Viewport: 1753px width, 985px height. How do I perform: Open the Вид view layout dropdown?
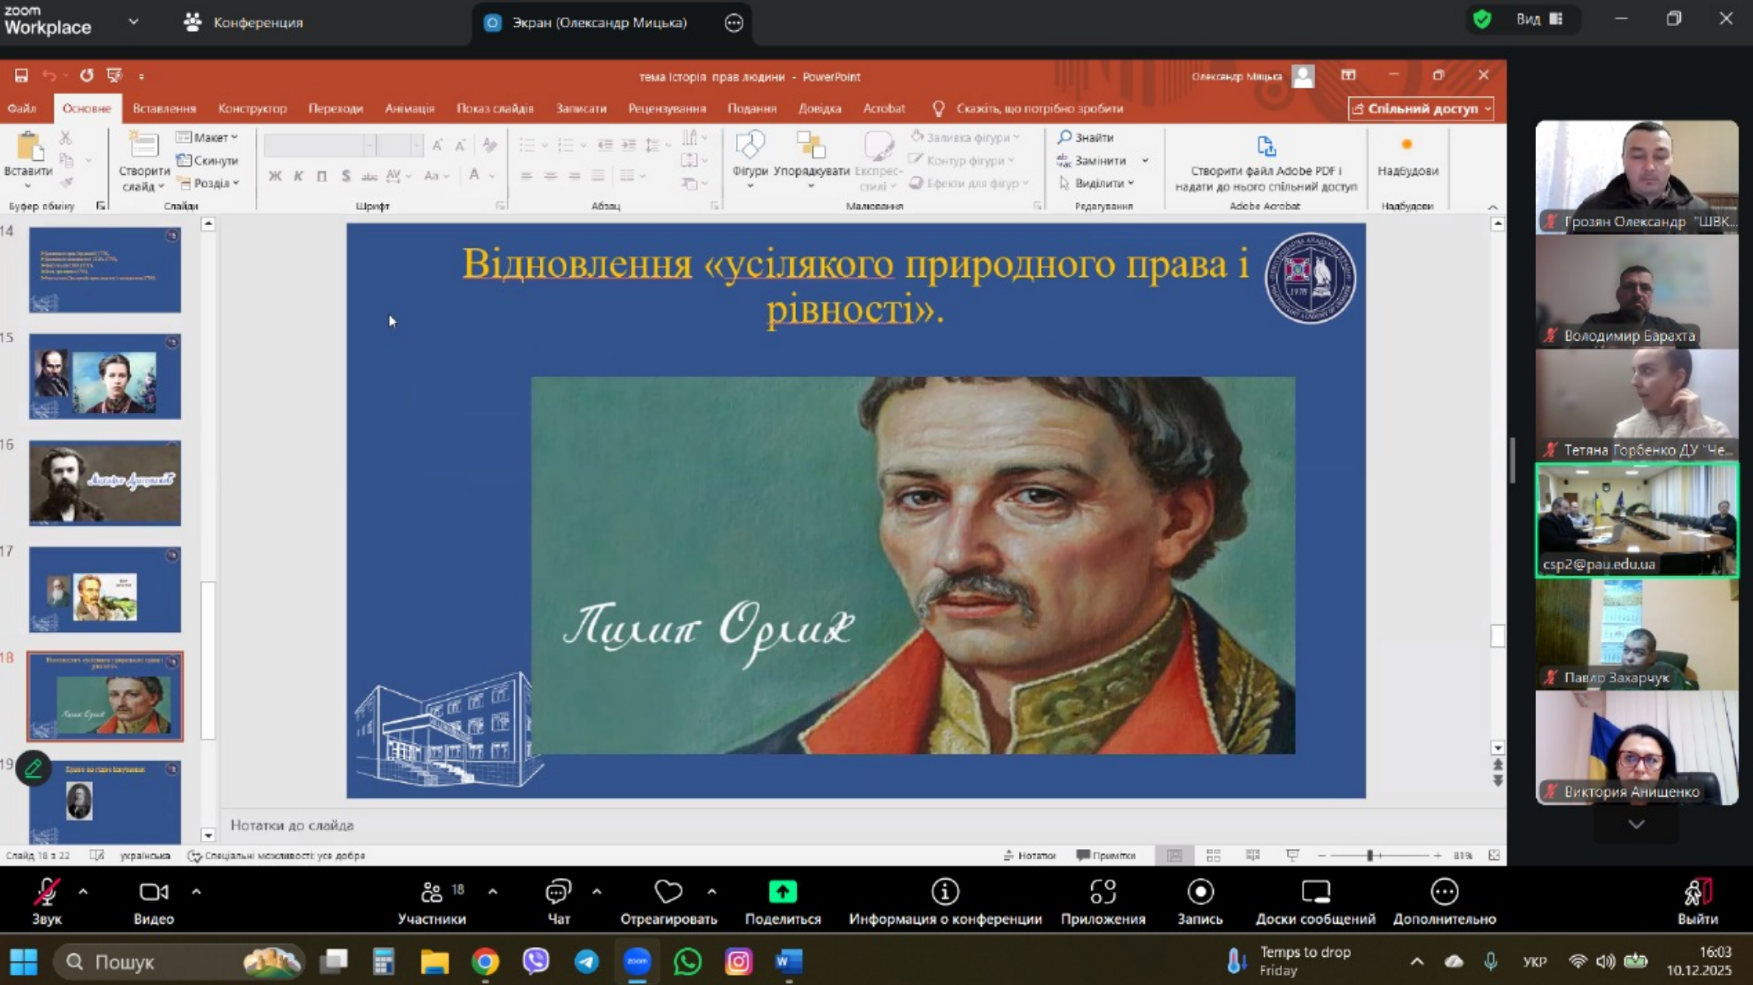[1539, 19]
